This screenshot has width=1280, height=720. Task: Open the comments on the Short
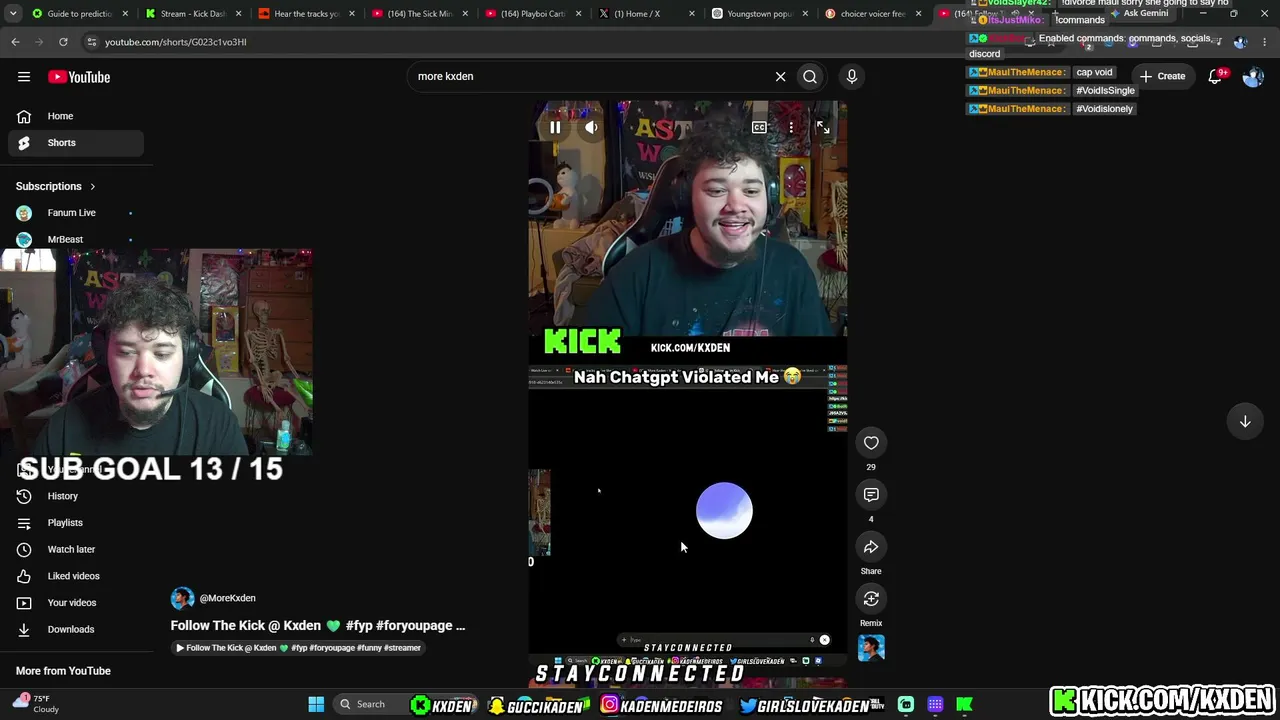pos(871,495)
